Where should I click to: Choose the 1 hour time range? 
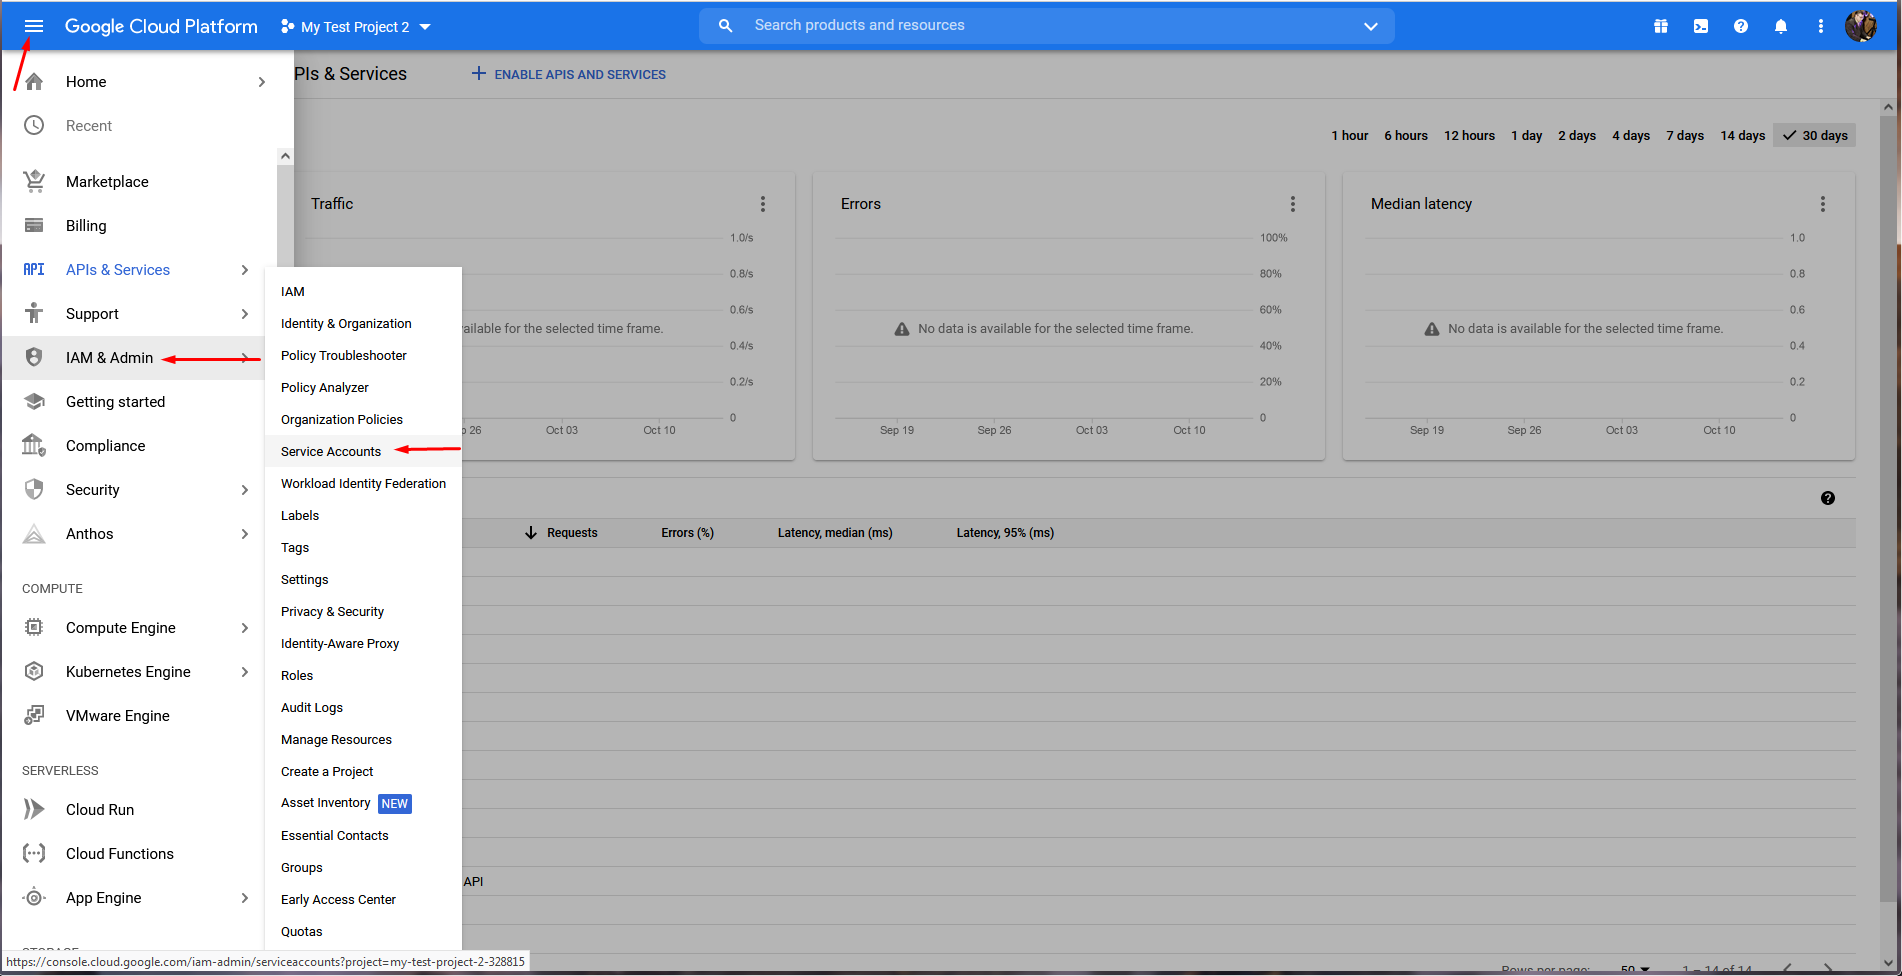click(x=1349, y=136)
